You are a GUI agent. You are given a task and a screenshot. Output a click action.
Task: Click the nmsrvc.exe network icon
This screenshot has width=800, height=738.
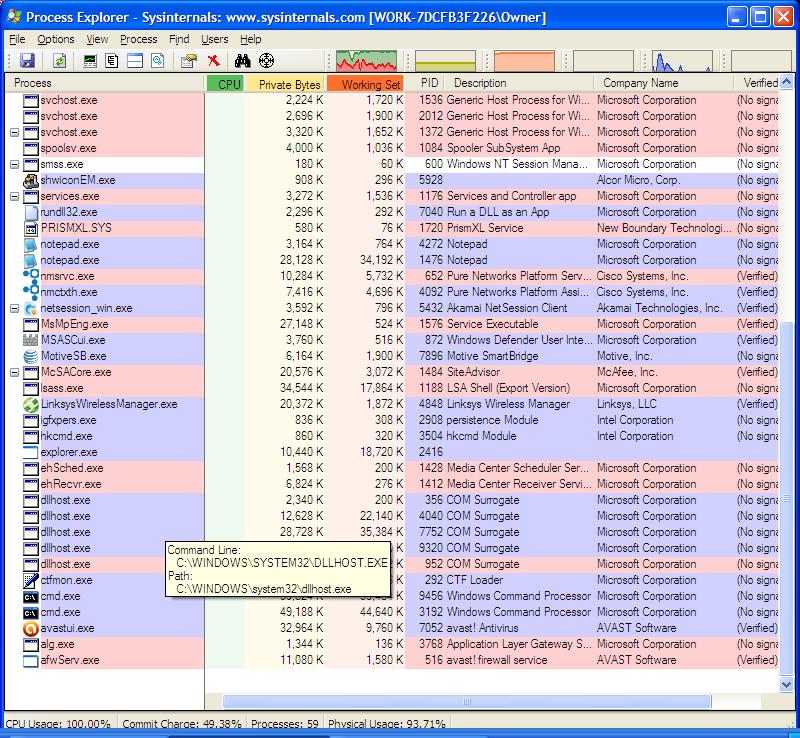(x=31, y=276)
